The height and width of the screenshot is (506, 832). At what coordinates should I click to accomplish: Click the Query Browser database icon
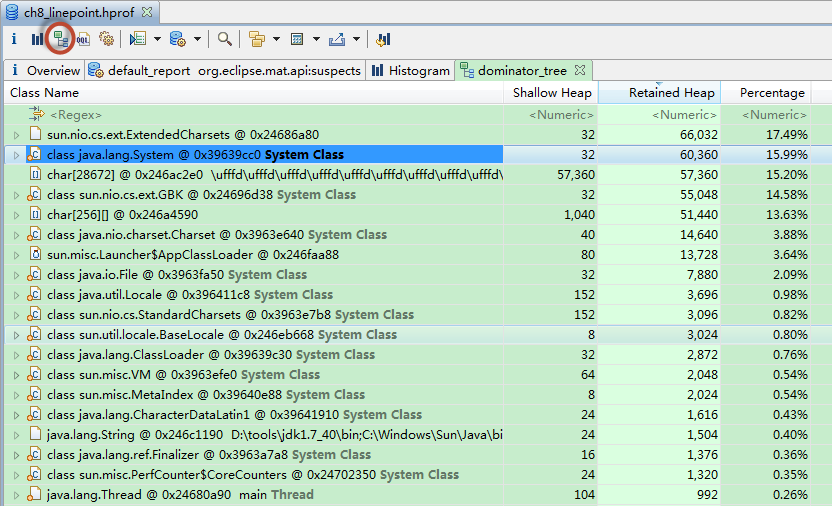[177, 39]
